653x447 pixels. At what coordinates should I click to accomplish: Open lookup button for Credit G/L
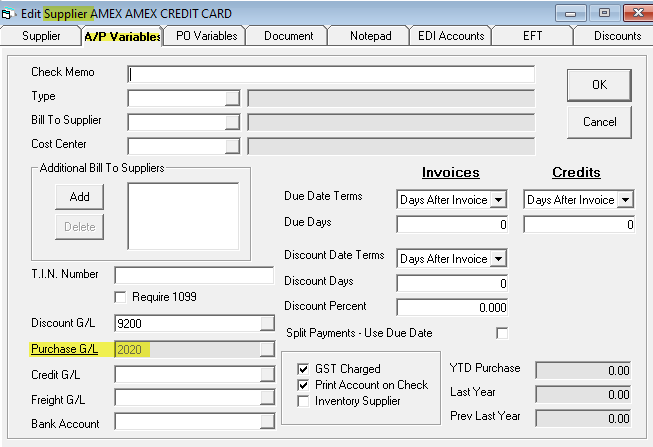(x=267, y=375)
